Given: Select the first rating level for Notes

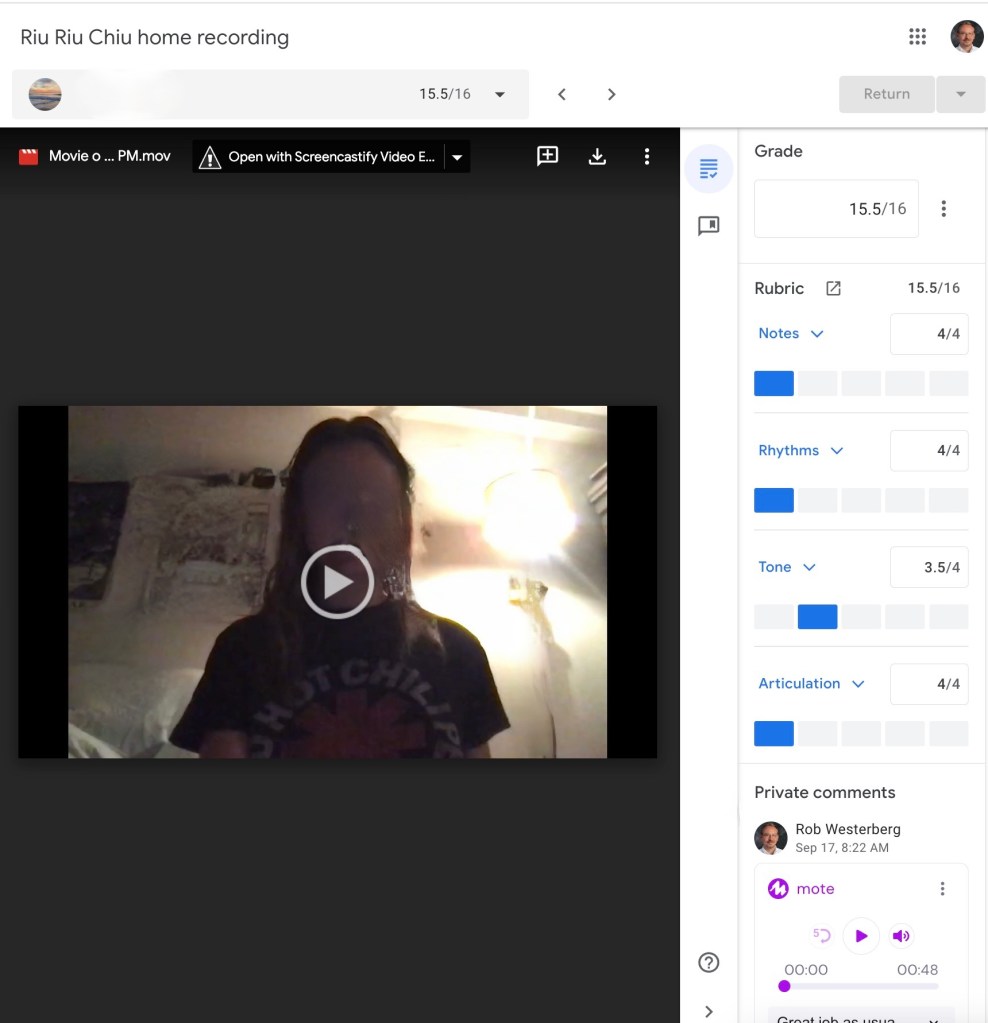Looking at the screenshot, I should [773, 383].
